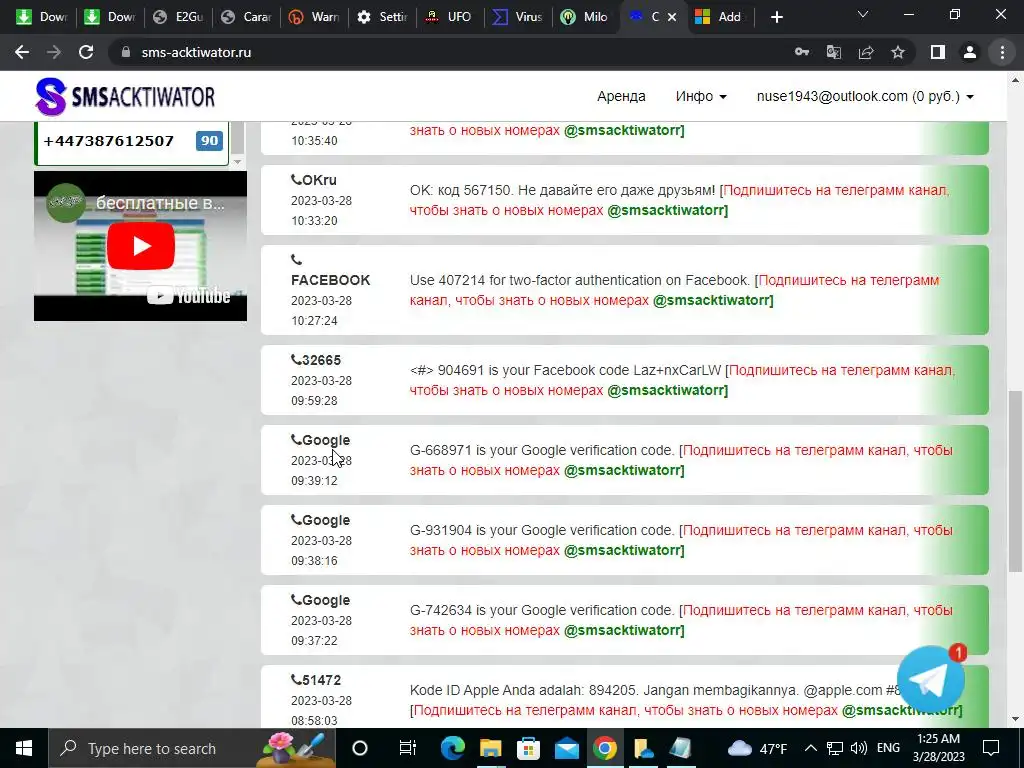Click the ENG language indicator
Screen dimensions: 1024x768
click(888, 748)
